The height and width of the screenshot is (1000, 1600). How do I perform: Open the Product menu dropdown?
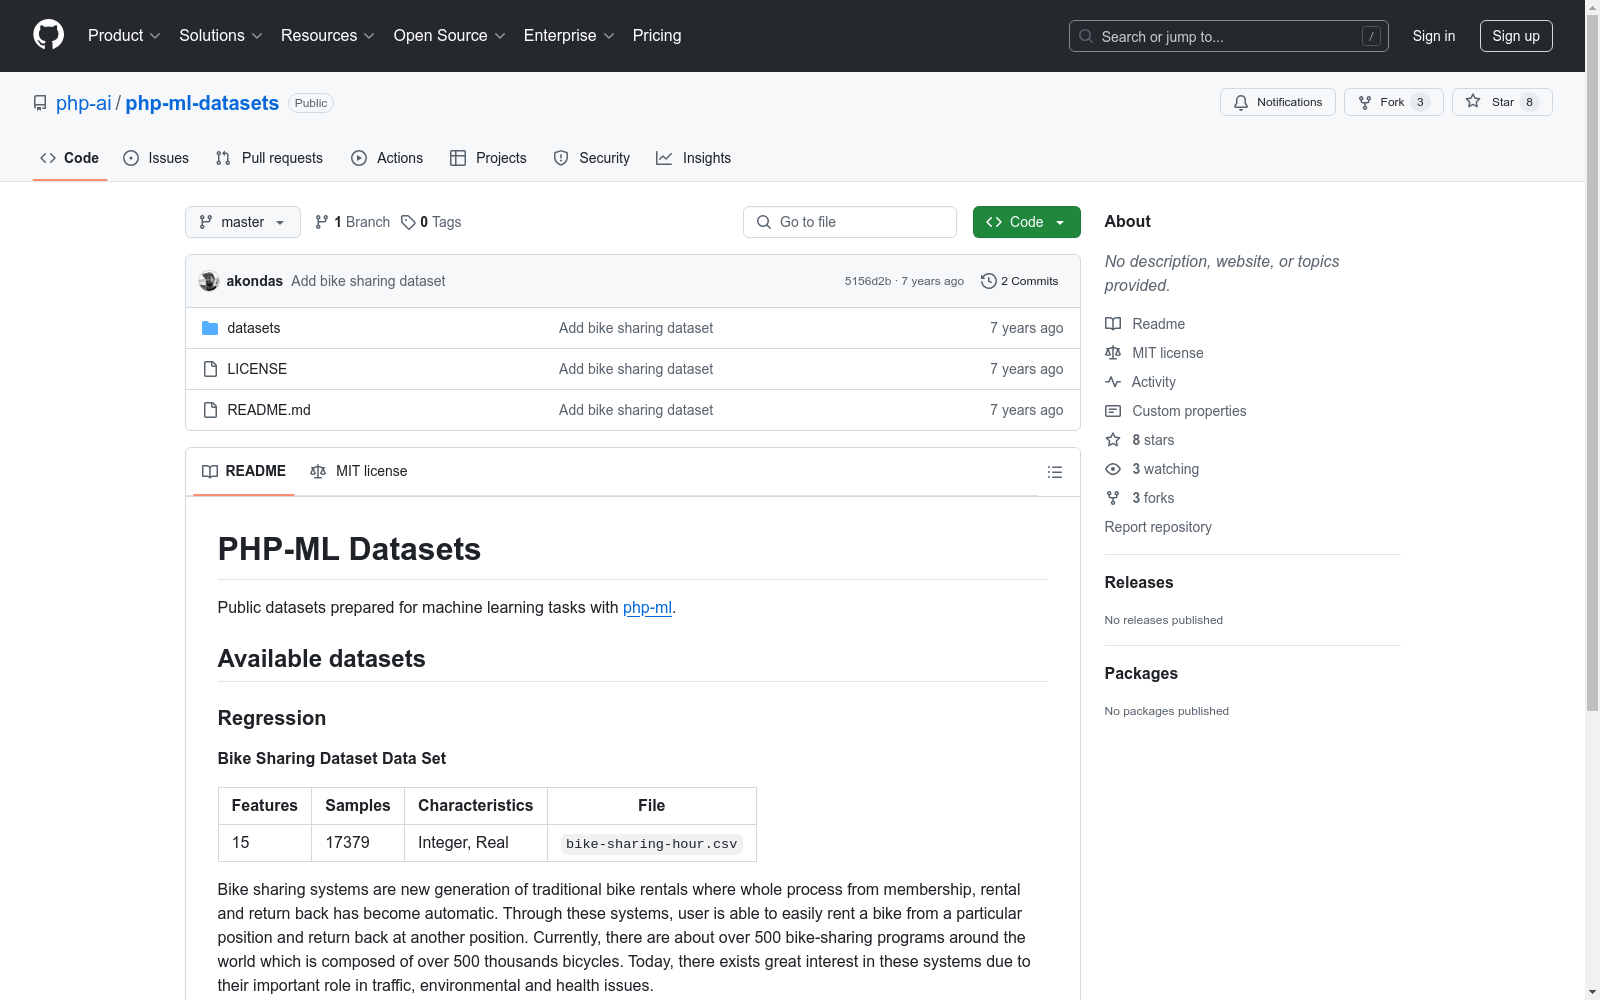click(124, 35)
